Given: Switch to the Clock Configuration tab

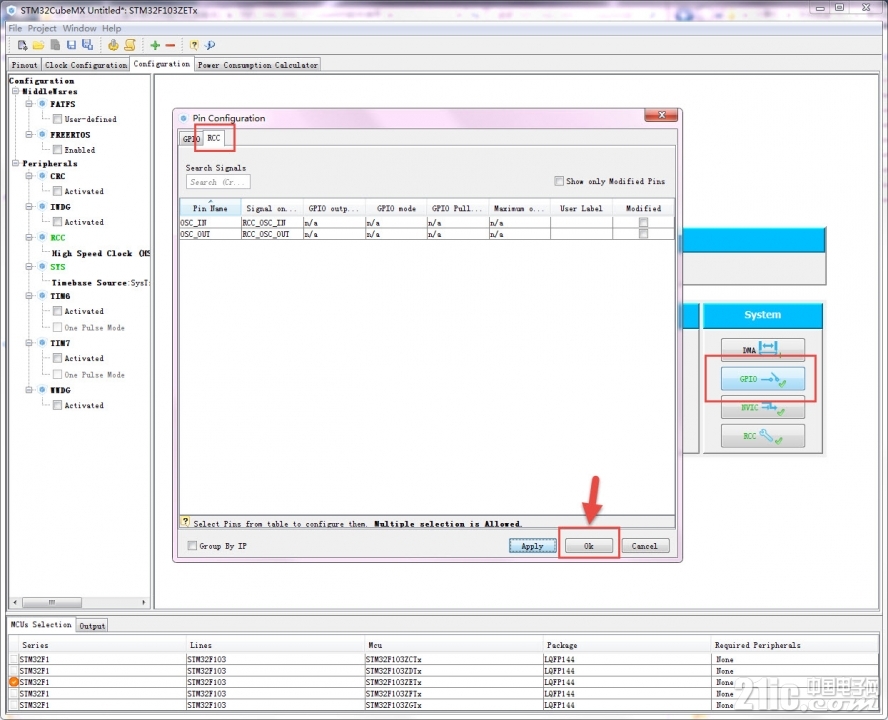Looking at the screenshot, I should [86, 65].
